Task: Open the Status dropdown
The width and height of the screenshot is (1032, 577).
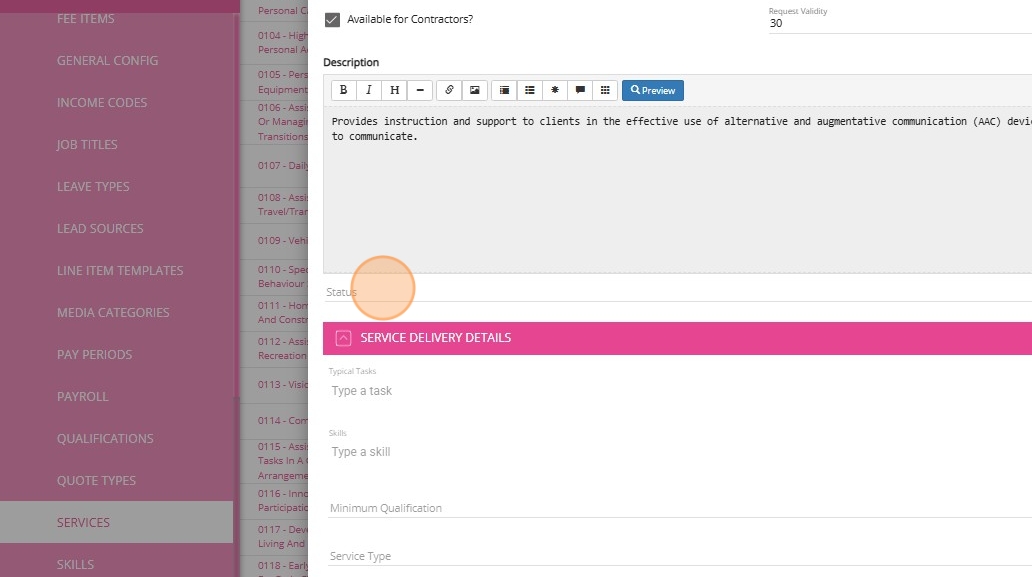Action: tap(677, 291)
